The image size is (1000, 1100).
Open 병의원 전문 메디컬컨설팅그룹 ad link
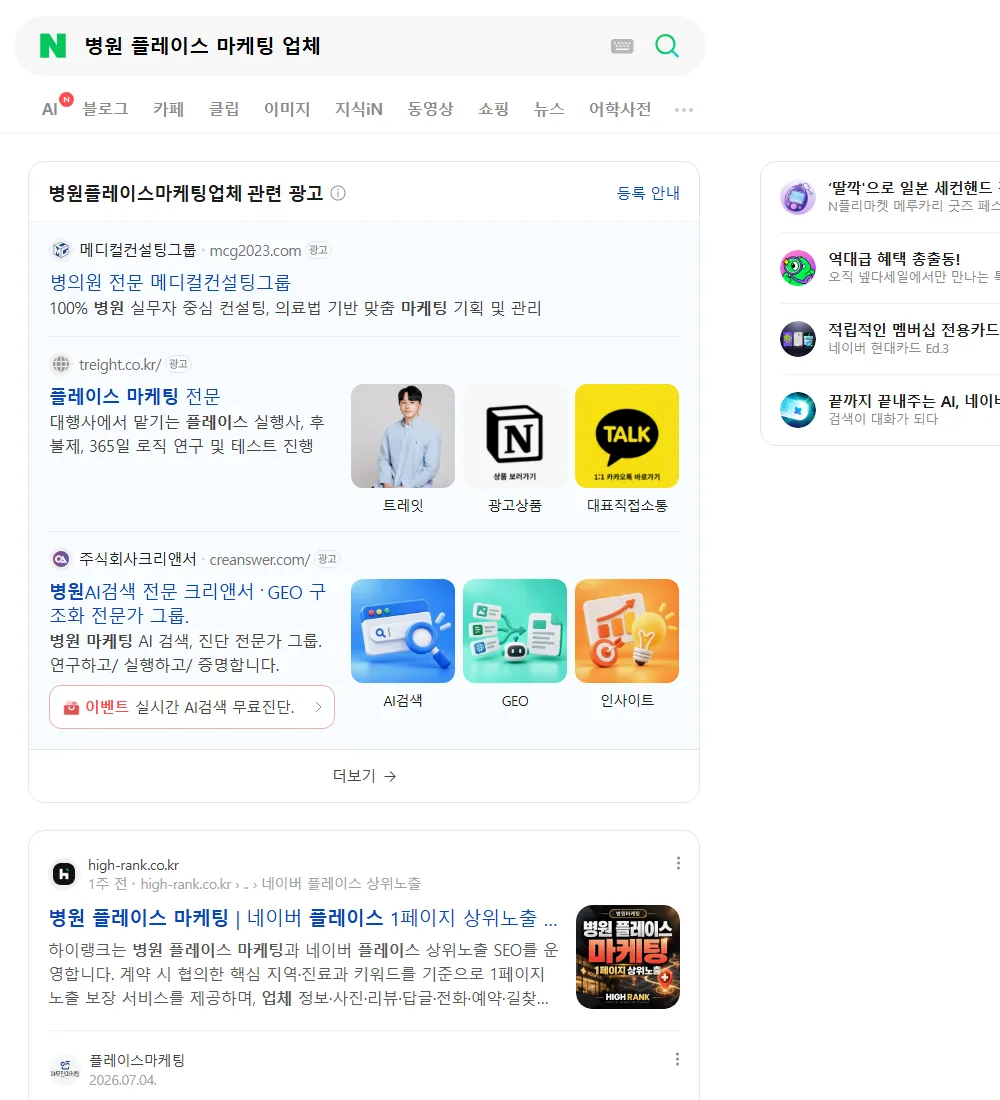(170, 282)
